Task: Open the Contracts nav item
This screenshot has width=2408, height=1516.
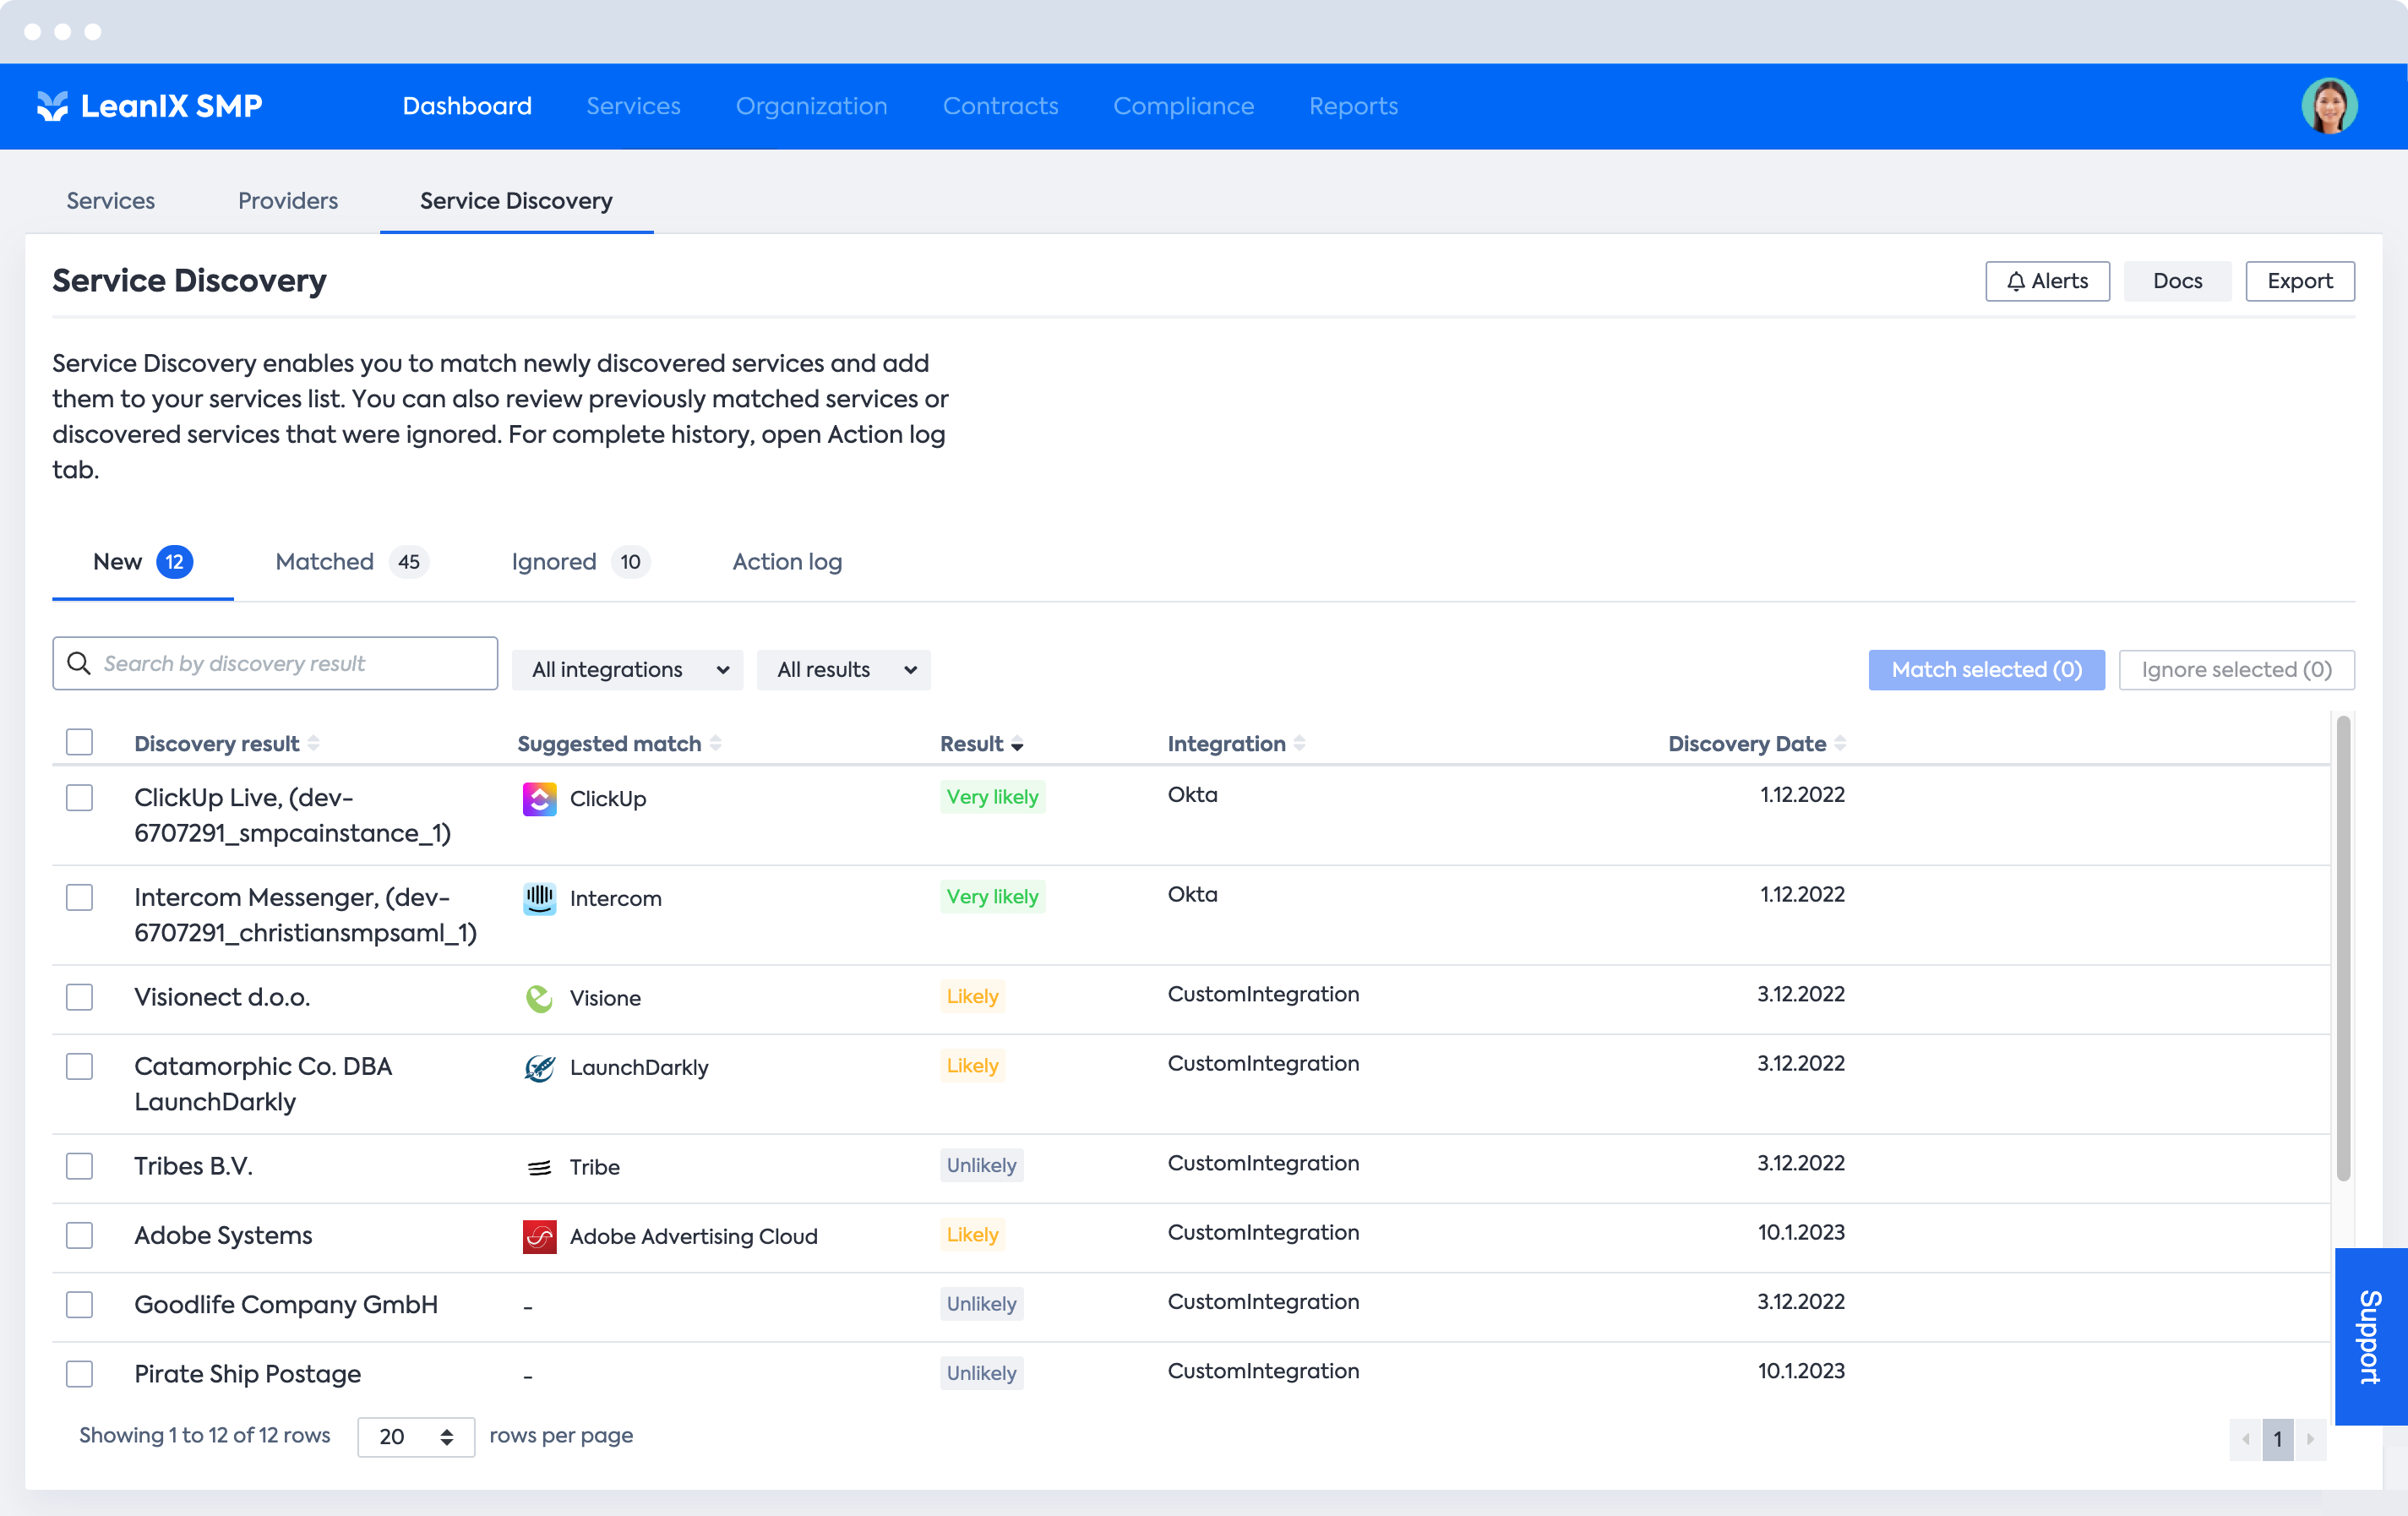Action: pos(1000,106)
